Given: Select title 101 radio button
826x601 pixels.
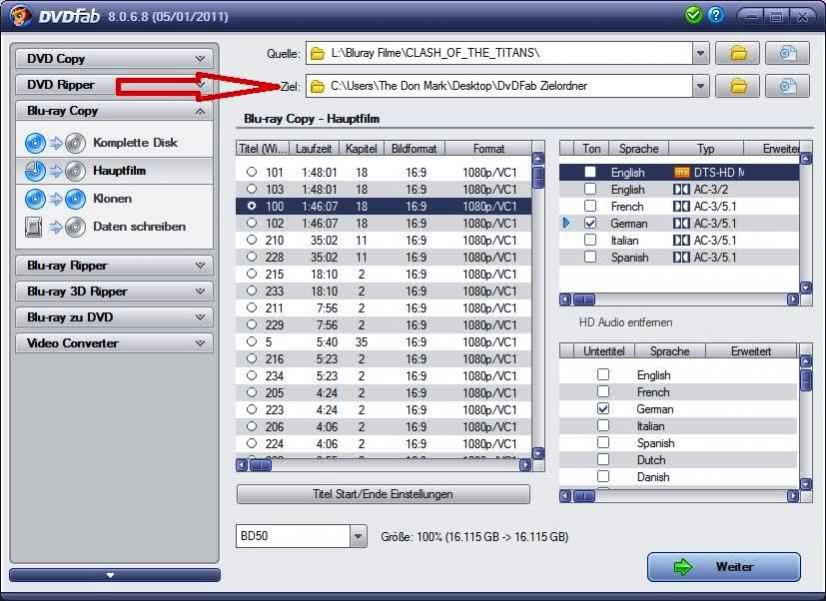Looking at the screenshot, I should (252, 172).
